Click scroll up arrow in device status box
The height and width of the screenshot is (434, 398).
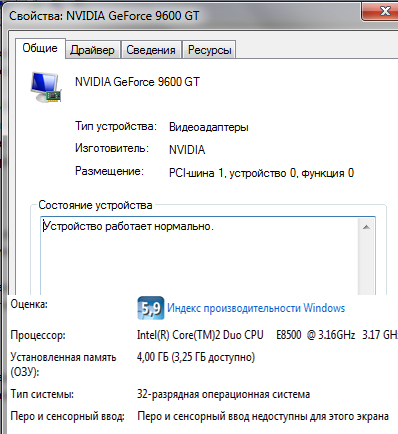366,227
